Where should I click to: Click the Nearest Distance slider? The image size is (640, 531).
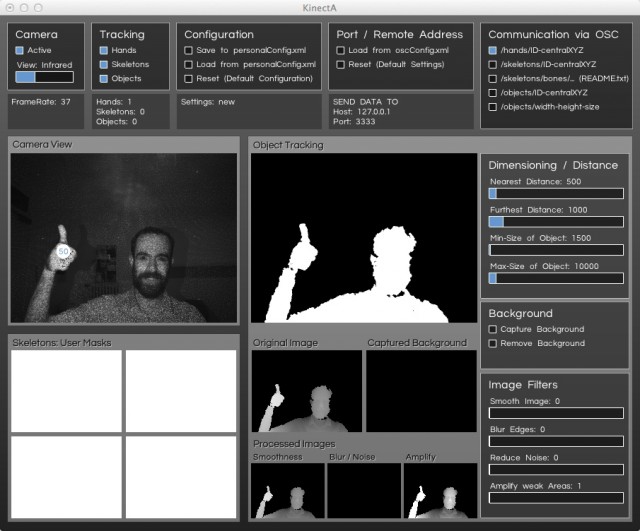[x=555, y=194]
